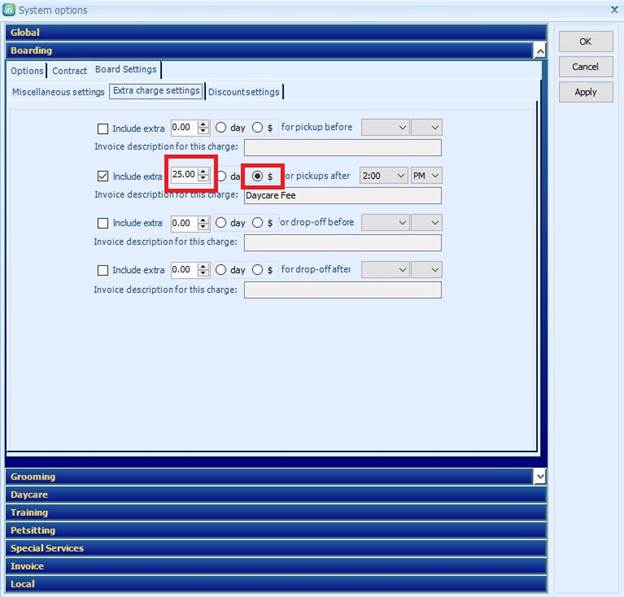Click the 25.00 extra amount field
Viewport: 624px width, 597px height.
point(184,174)
